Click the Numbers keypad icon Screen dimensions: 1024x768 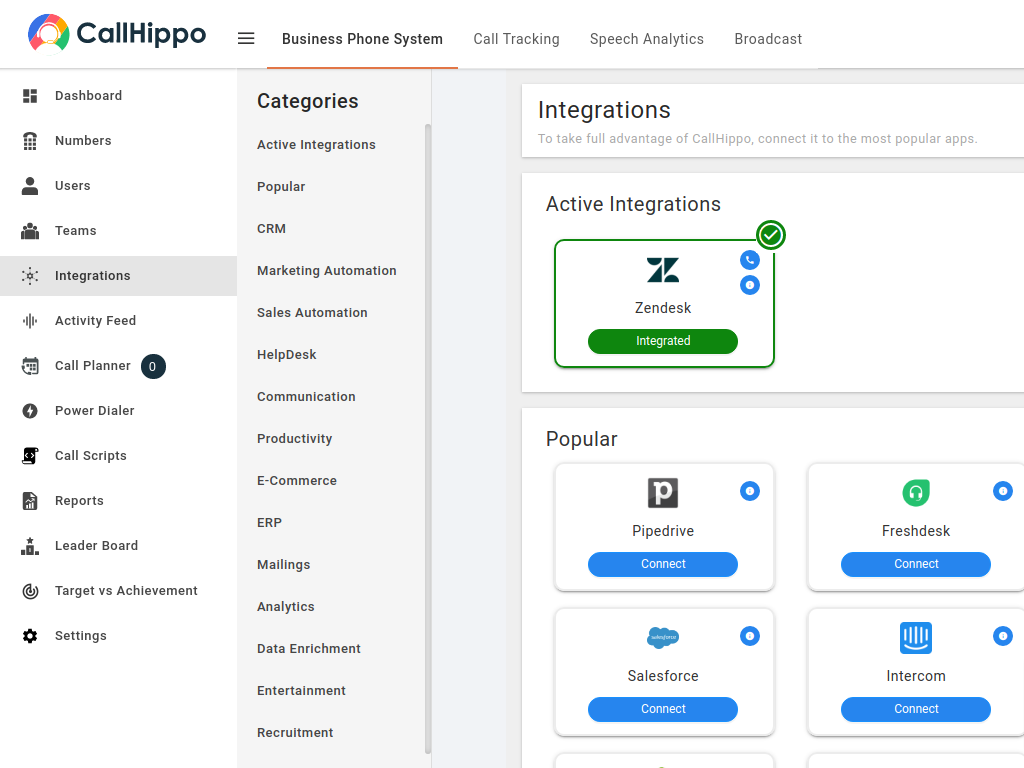(x=30, y=141)
